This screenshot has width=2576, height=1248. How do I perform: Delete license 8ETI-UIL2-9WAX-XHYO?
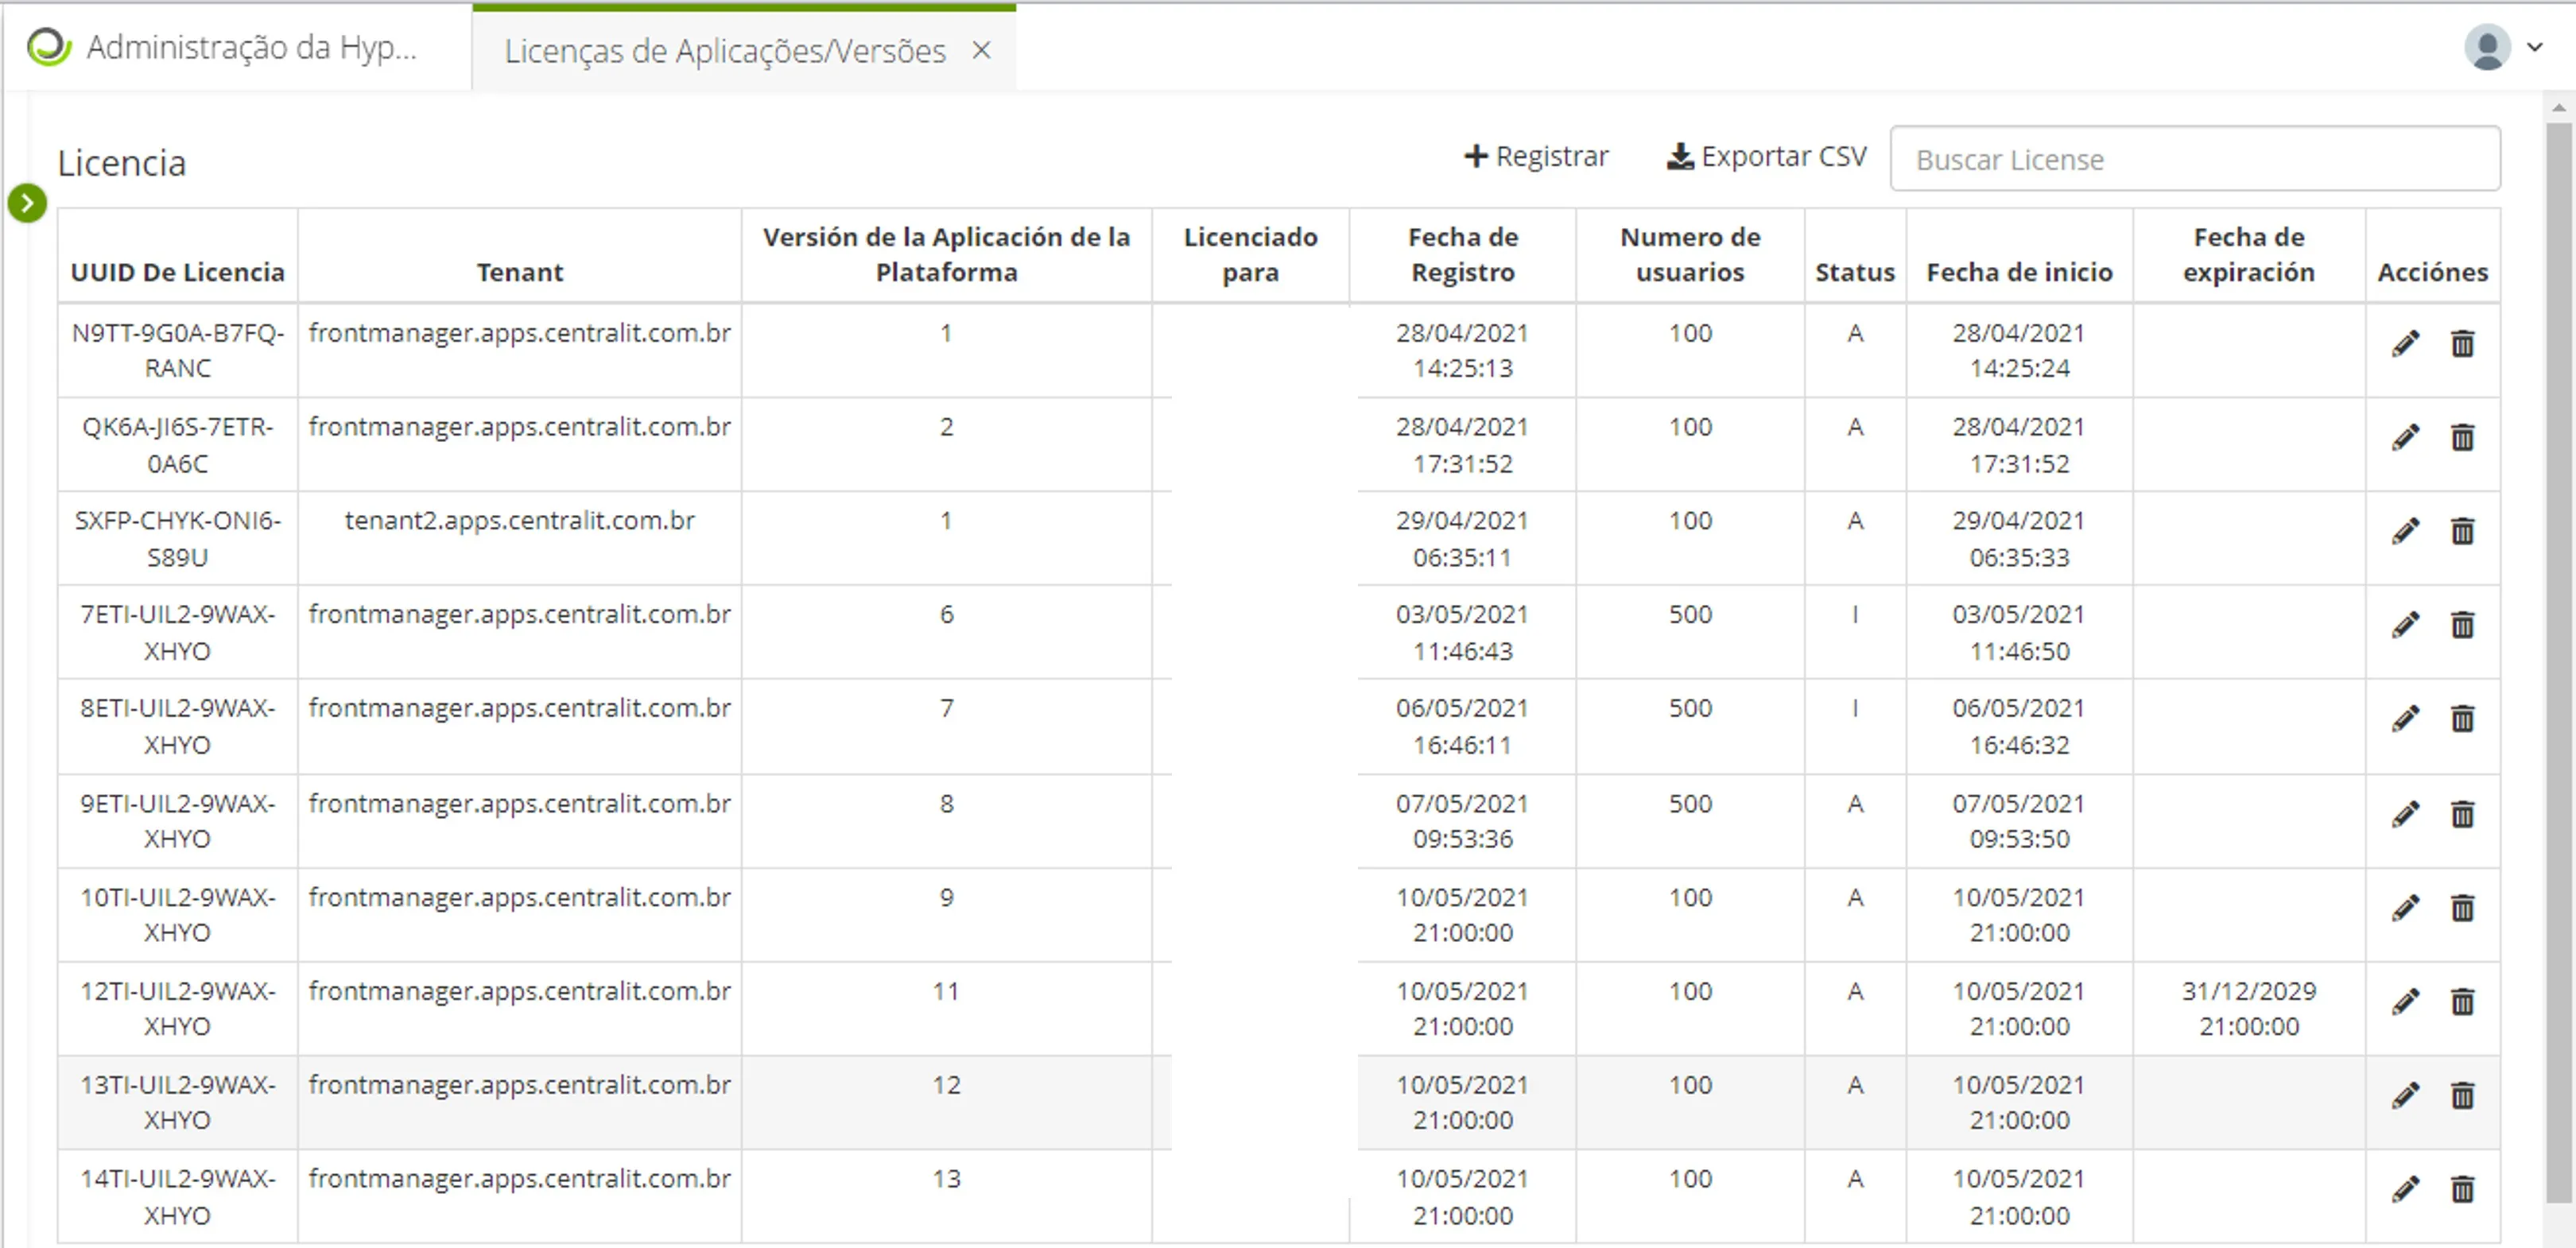pos(2462,719)
